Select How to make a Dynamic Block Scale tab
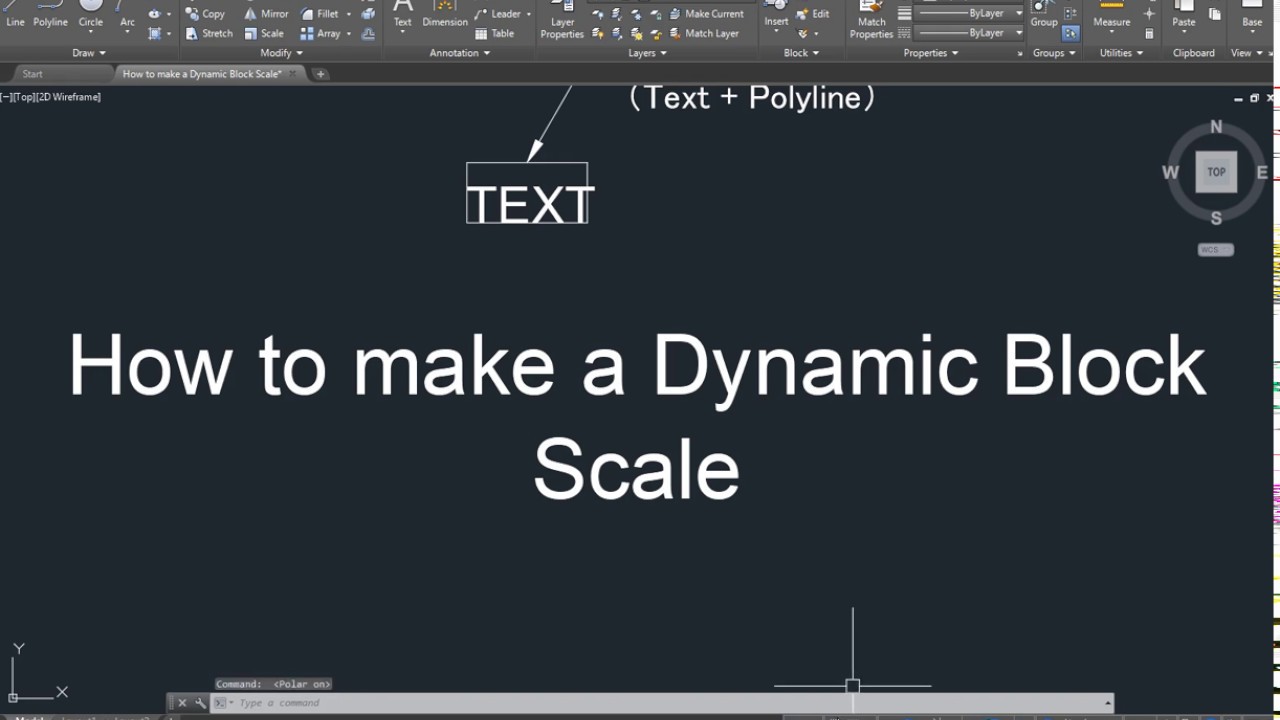 [x=201, y=74]
